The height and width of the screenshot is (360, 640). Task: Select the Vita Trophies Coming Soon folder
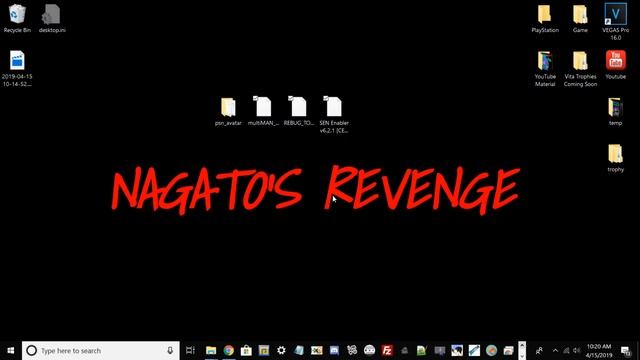click(x=580, y=69)
